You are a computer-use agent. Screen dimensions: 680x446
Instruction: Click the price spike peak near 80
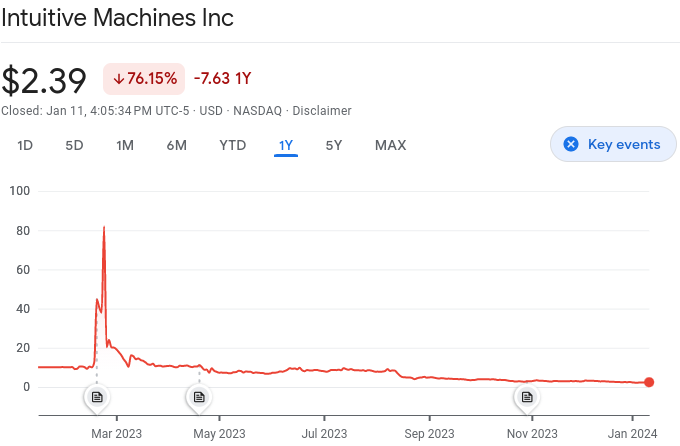point(104,228)
